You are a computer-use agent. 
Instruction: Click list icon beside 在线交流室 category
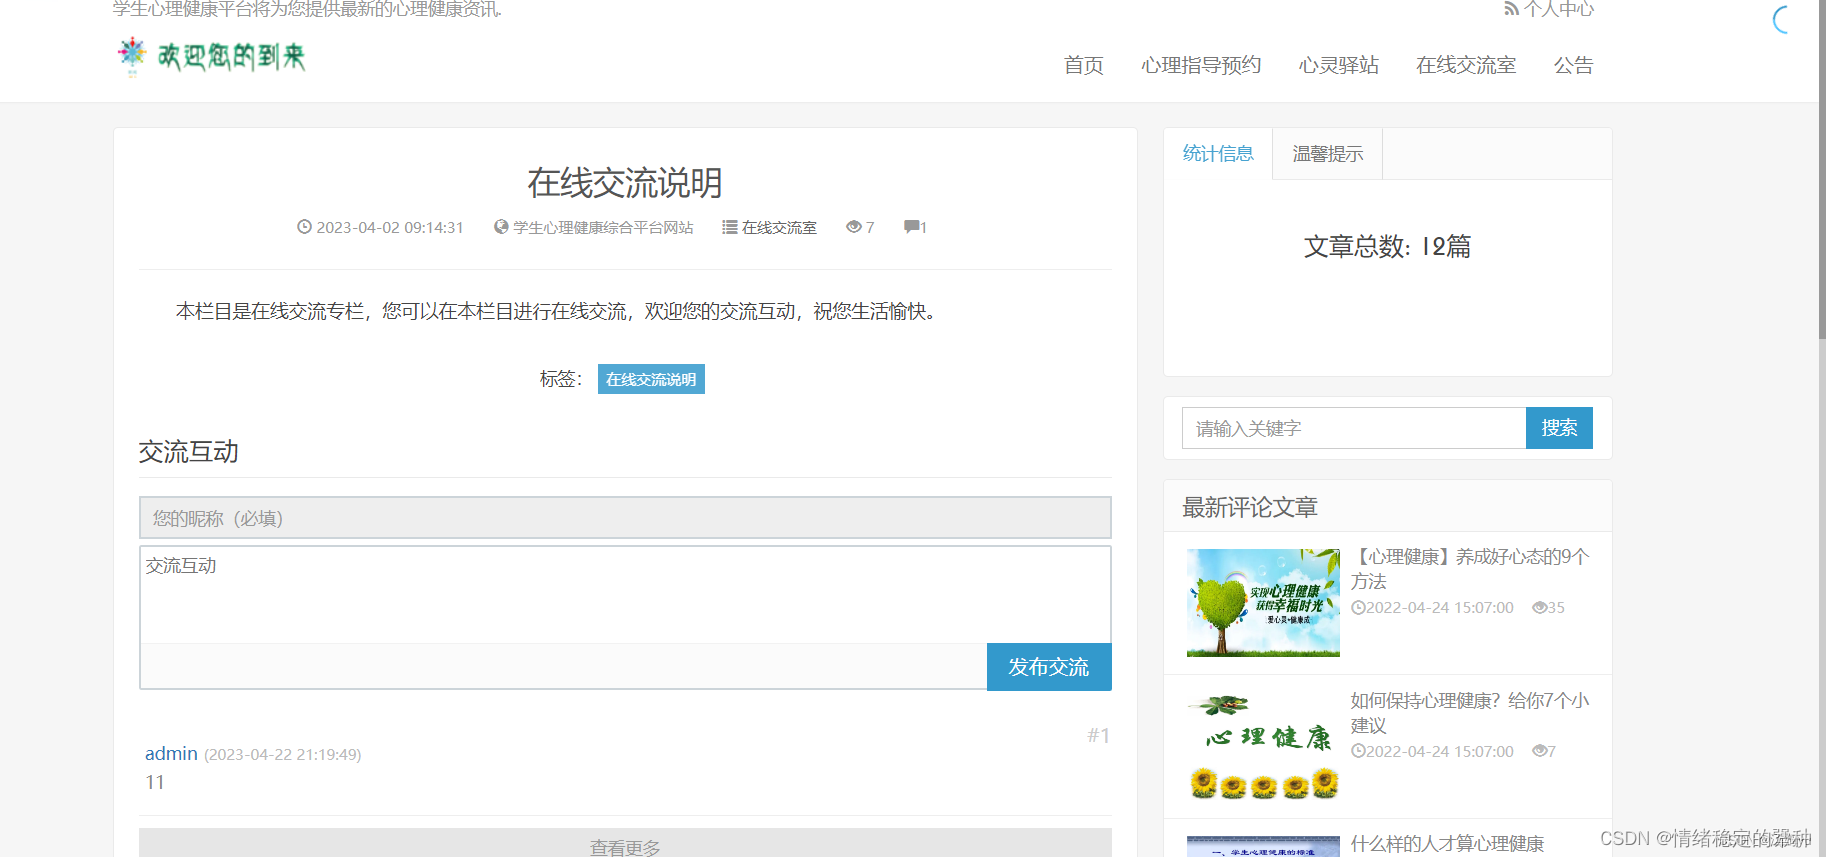point(730,227)
